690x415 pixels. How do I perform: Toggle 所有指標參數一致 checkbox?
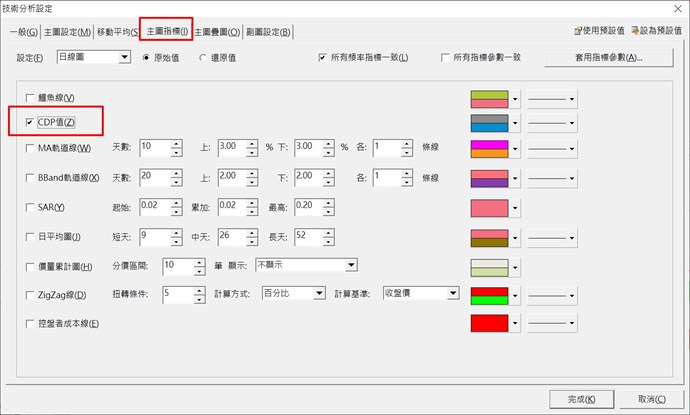coord(446,58)
